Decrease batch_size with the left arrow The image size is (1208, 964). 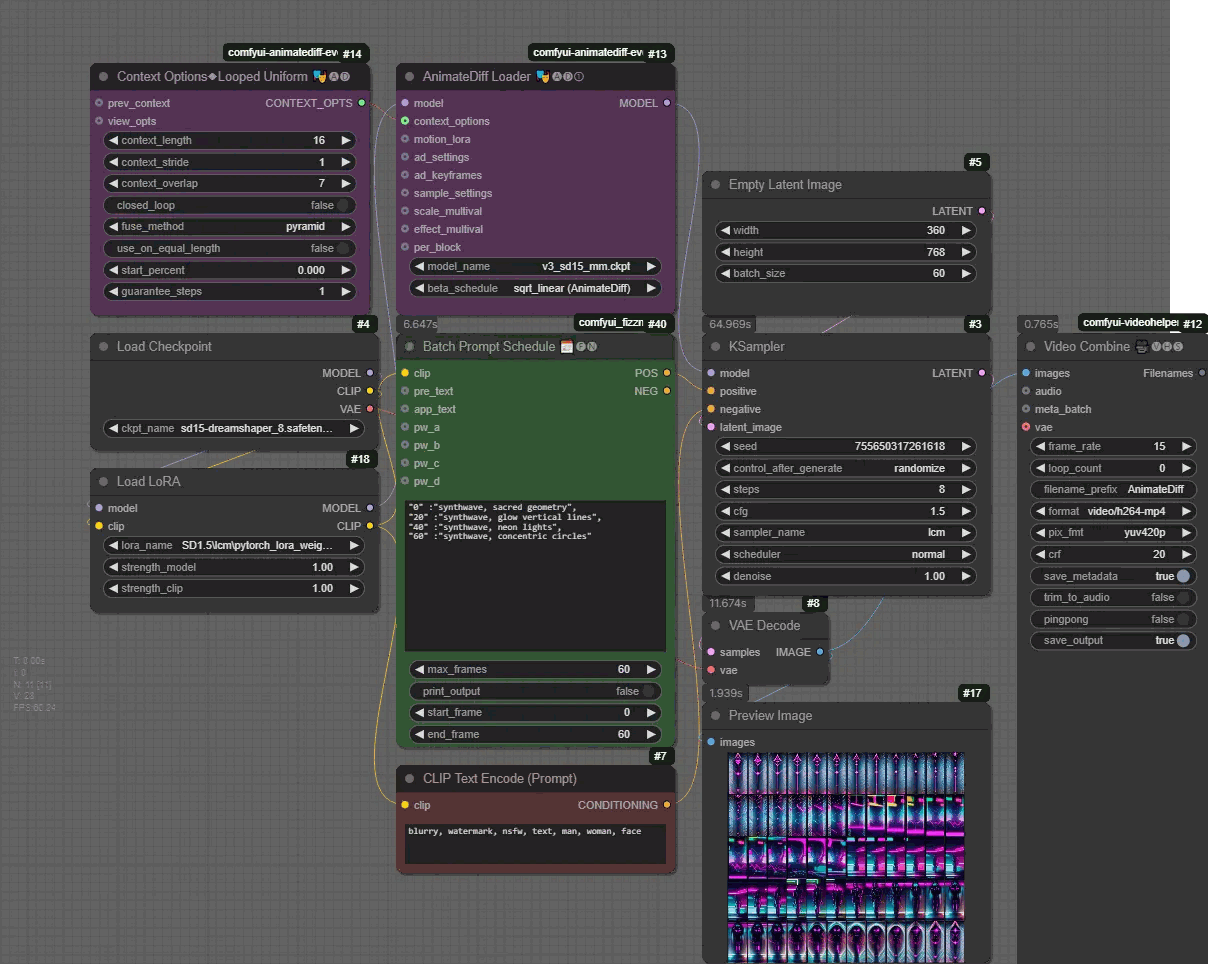tap(724, 273)
